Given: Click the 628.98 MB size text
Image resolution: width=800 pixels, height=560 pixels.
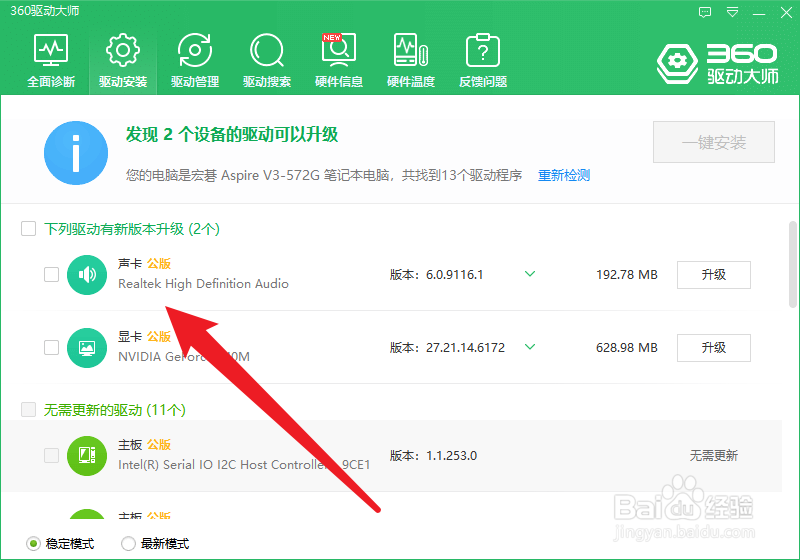Looking at the screenshot, I should pos(627,348).
